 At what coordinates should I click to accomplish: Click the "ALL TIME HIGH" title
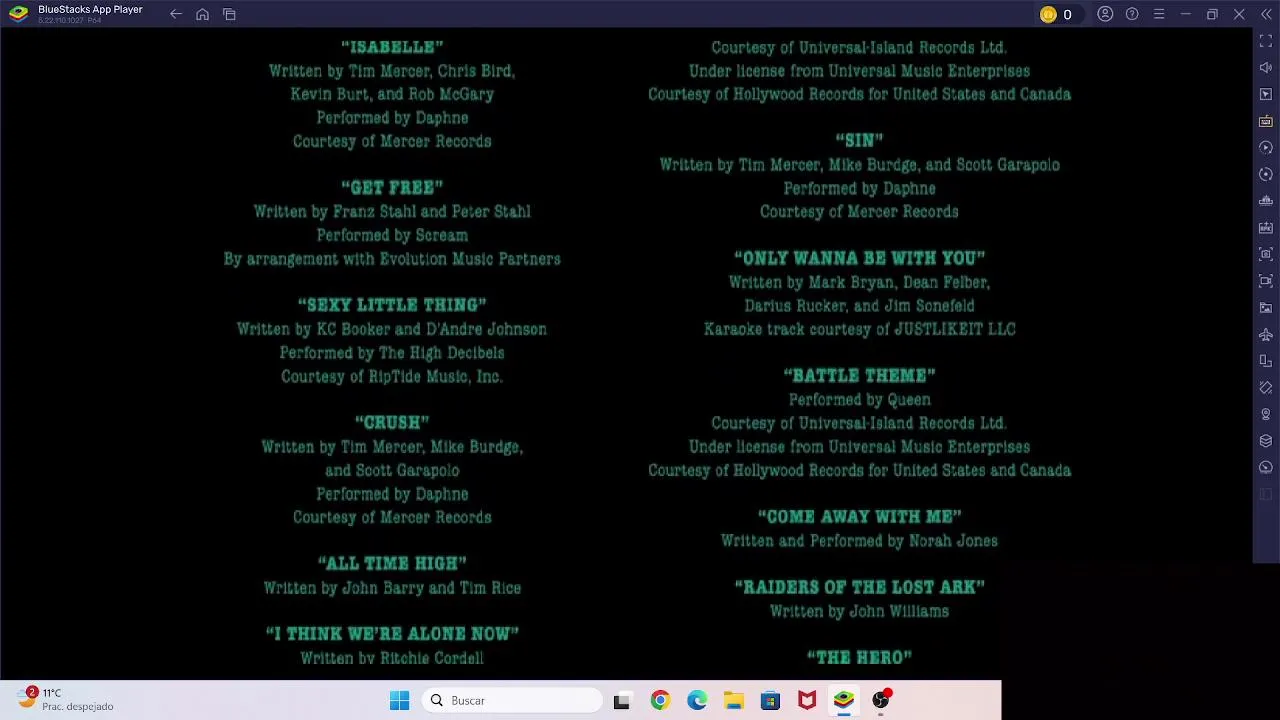tap(392, 564)
